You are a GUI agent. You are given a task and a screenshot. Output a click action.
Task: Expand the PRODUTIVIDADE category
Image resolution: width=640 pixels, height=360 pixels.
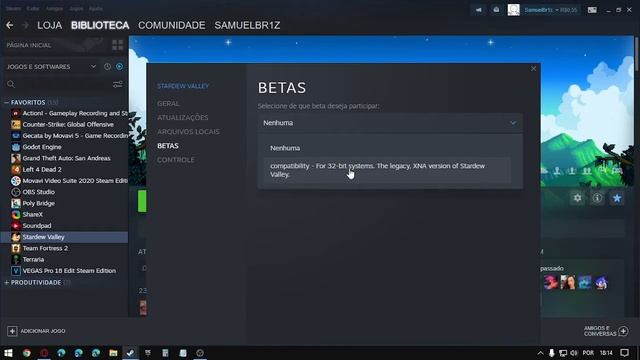pyautogui.click(x=7, y=282)
